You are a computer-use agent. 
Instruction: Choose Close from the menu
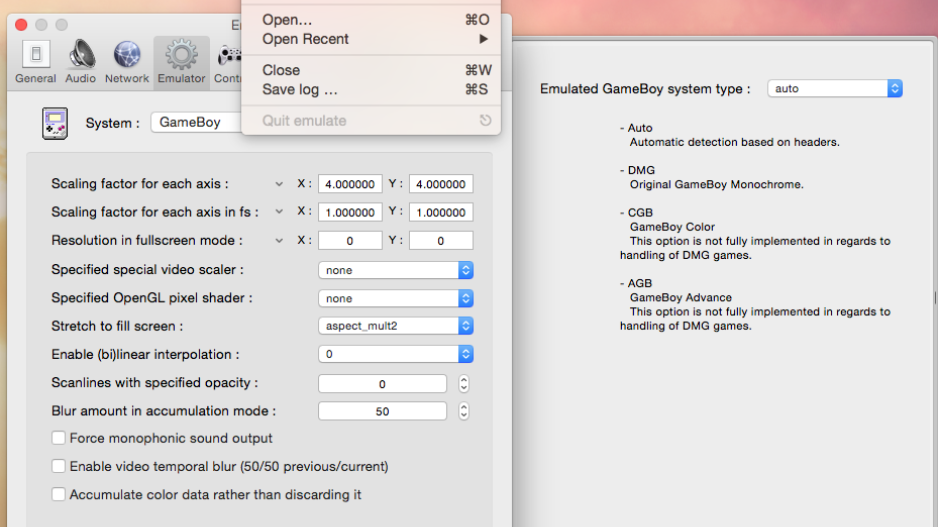coord(371,70)
